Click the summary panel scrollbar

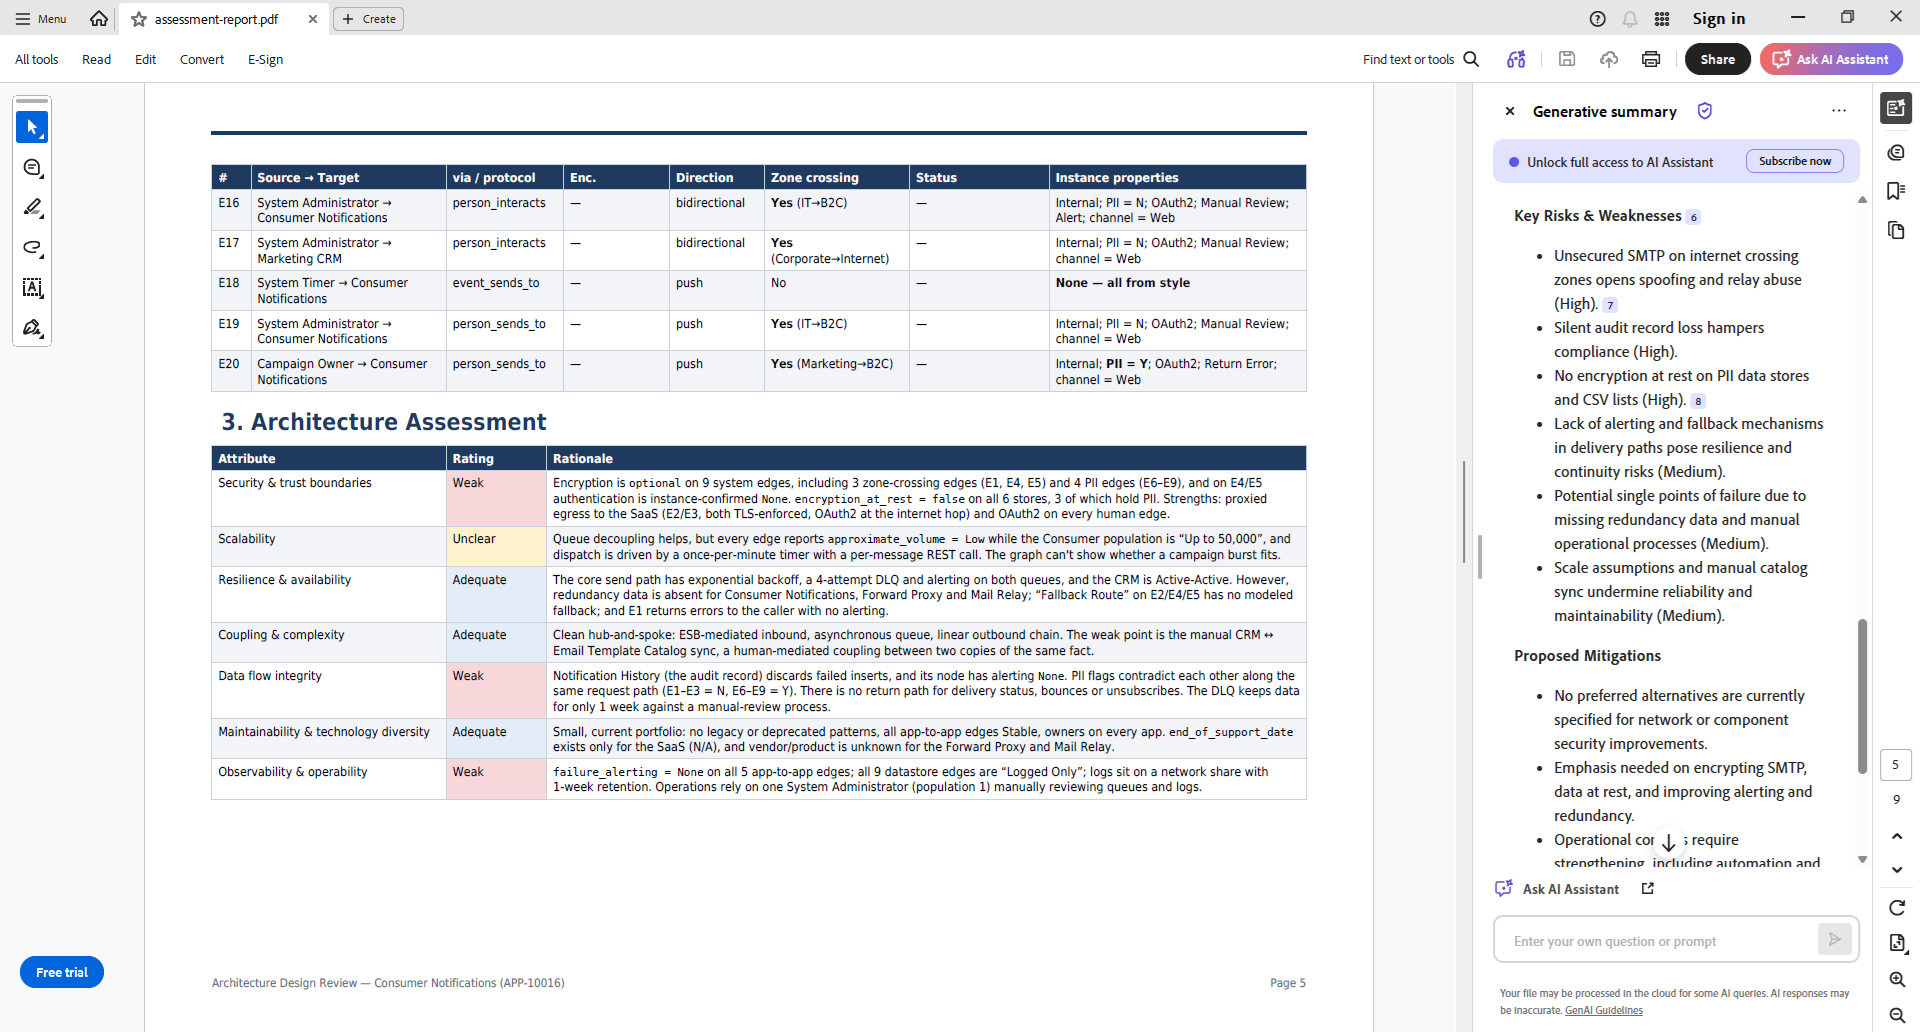point(1862,696)
